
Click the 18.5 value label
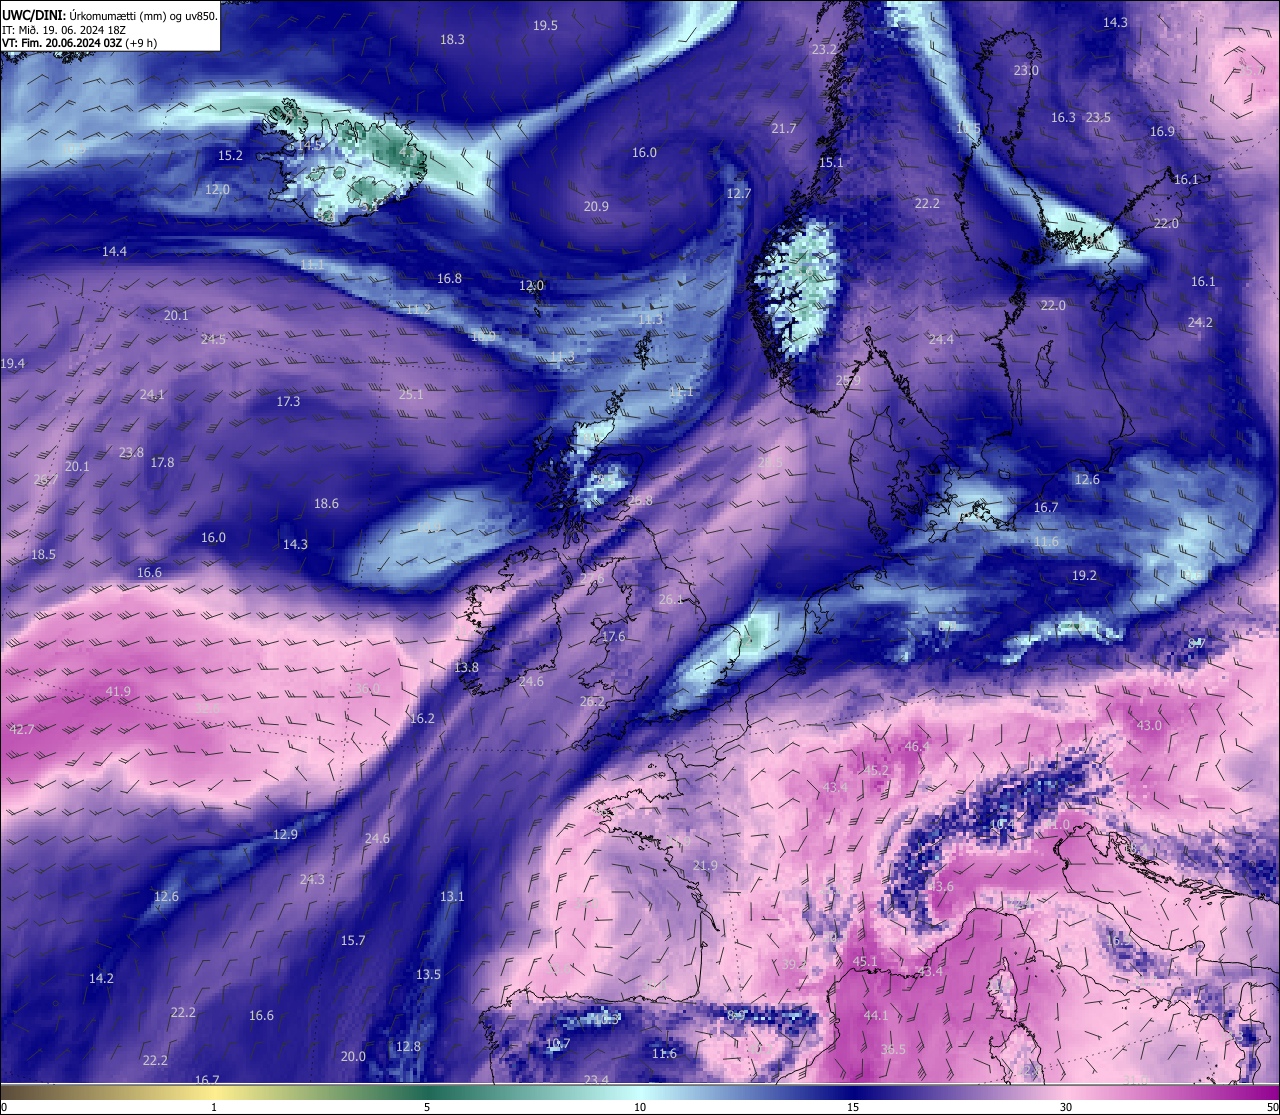pos(43,555)
